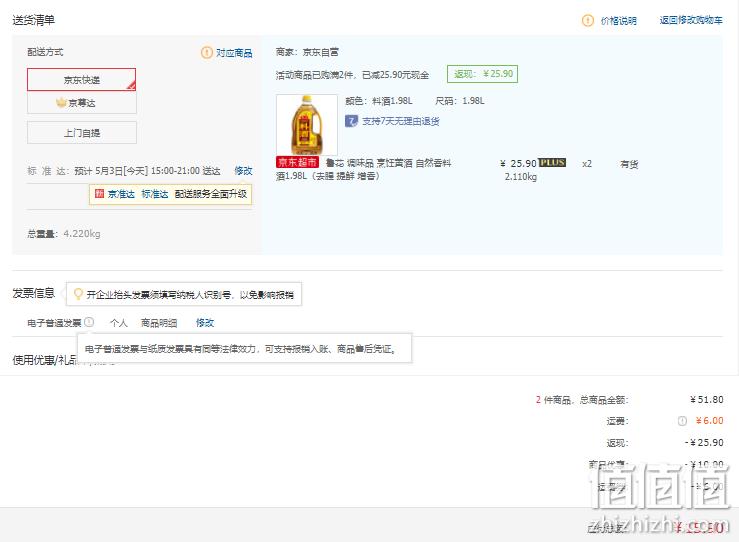
Task: Select 京东快递 delivery option
Action: [82, 80]
